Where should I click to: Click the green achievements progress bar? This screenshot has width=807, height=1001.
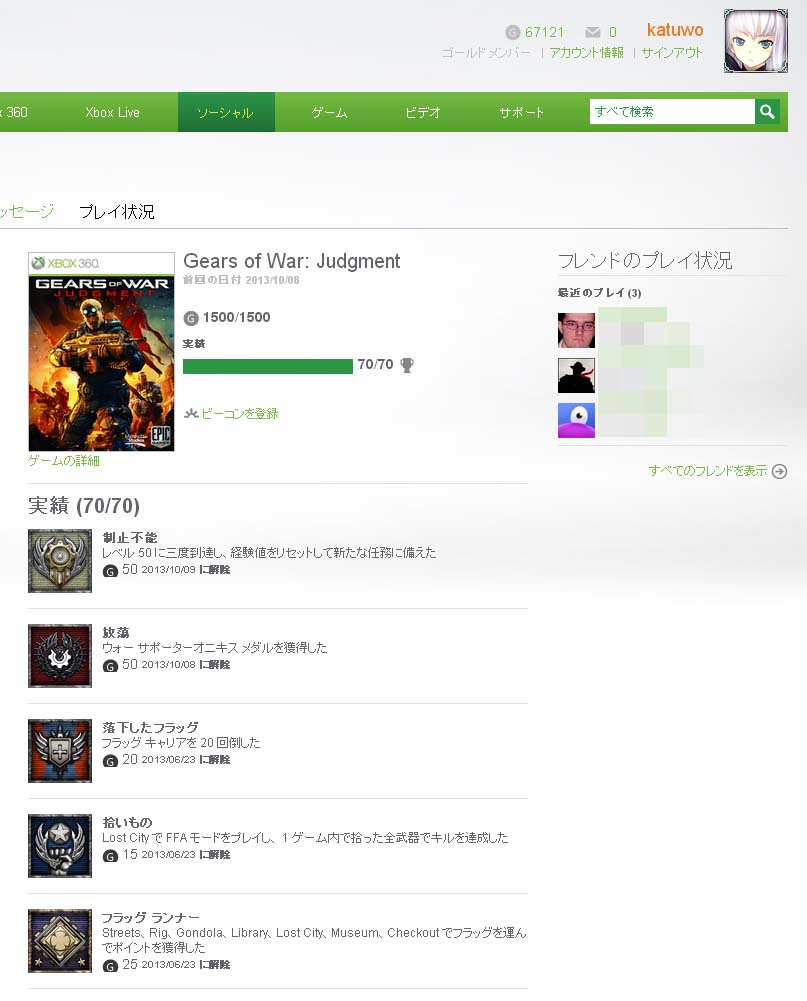[x=268, y=366]
